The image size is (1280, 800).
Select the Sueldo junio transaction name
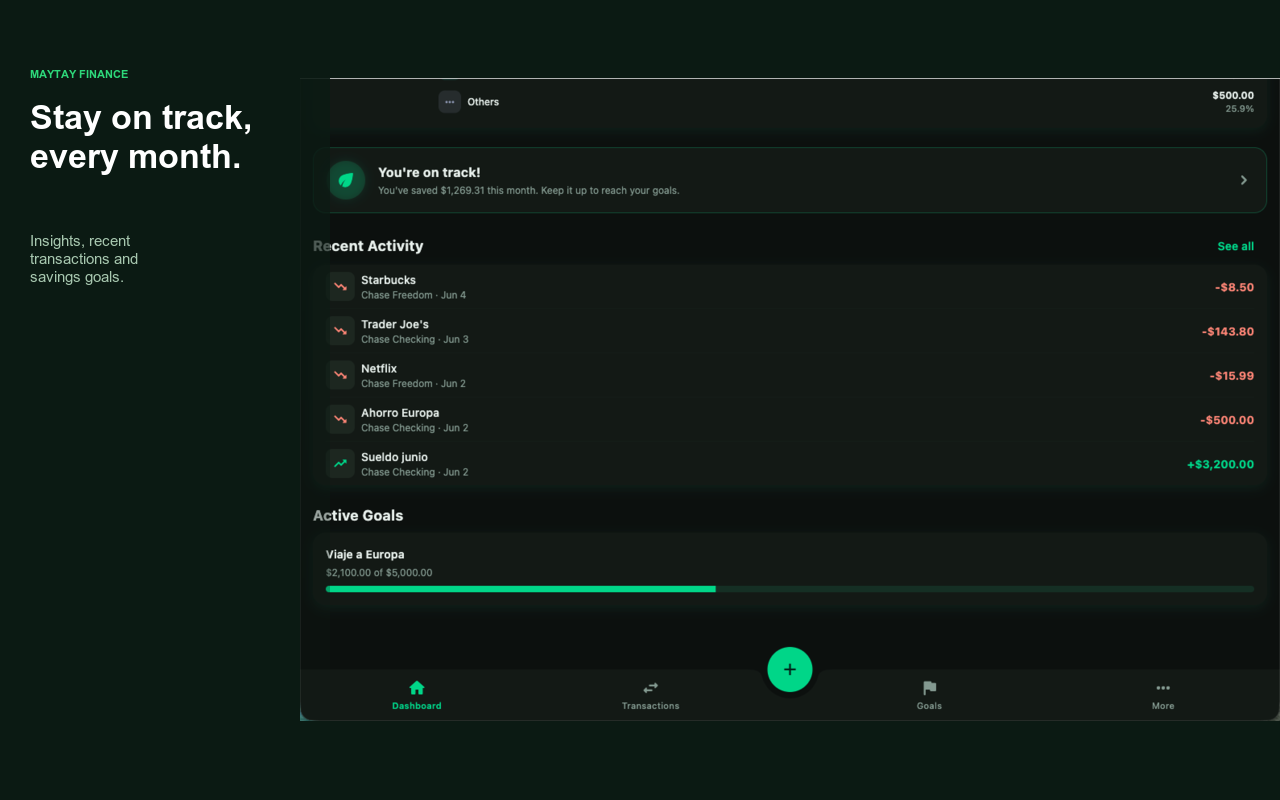coord(394,457)
